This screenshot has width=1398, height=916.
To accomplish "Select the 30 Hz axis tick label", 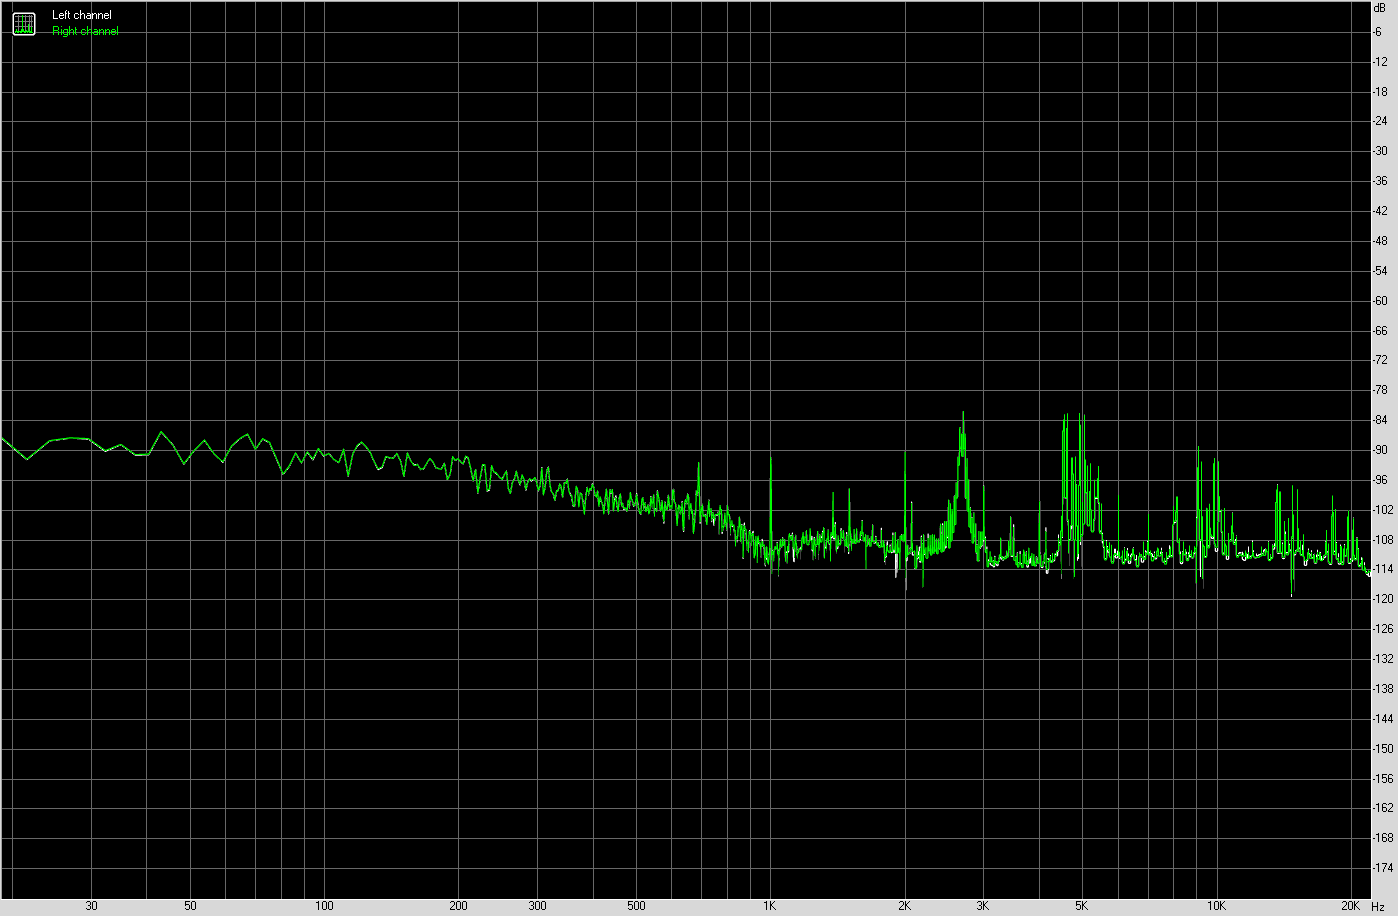I will tap(91, 906).
